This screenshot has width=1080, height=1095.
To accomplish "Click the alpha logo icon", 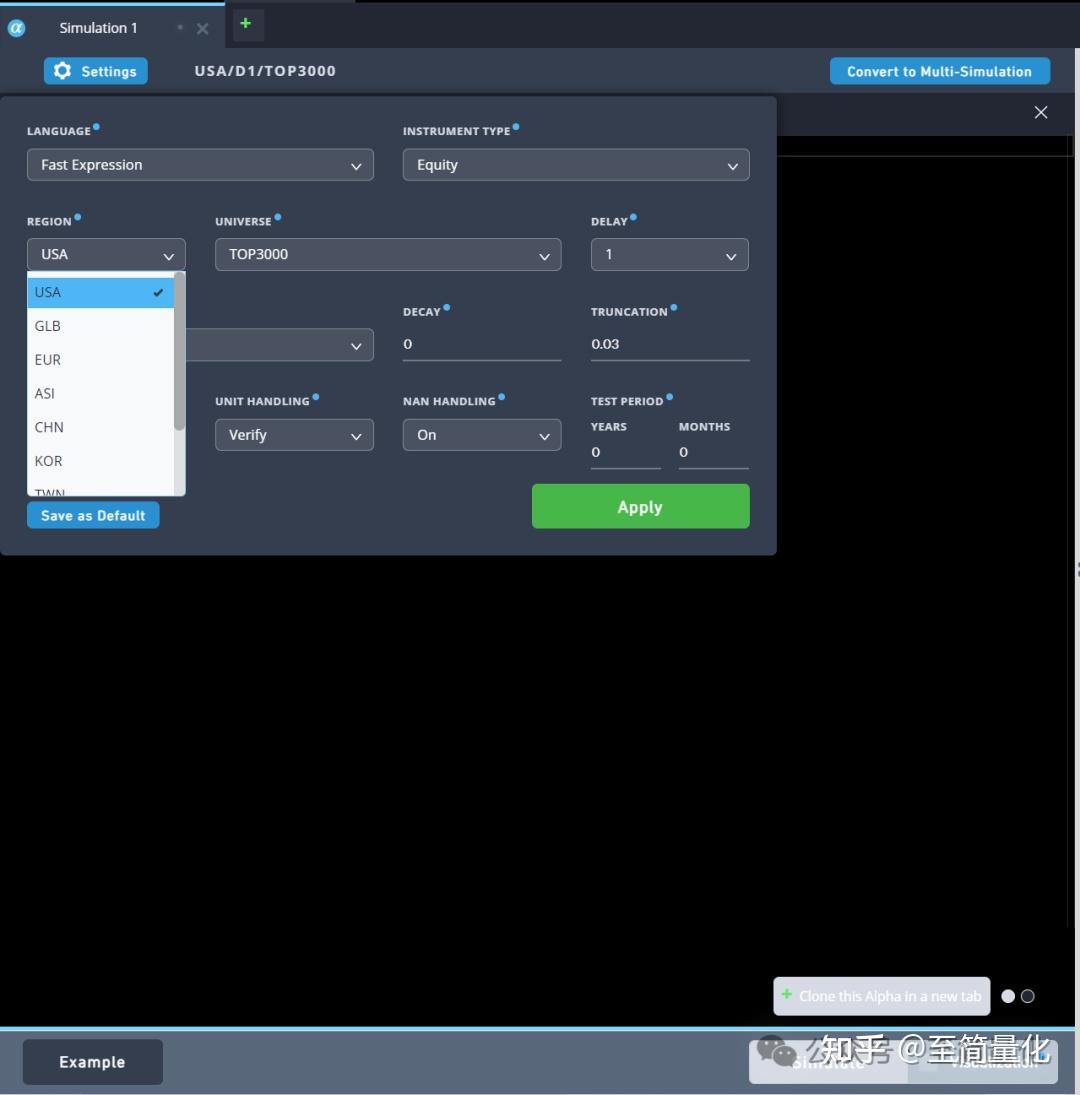I will tap(16, 28).
